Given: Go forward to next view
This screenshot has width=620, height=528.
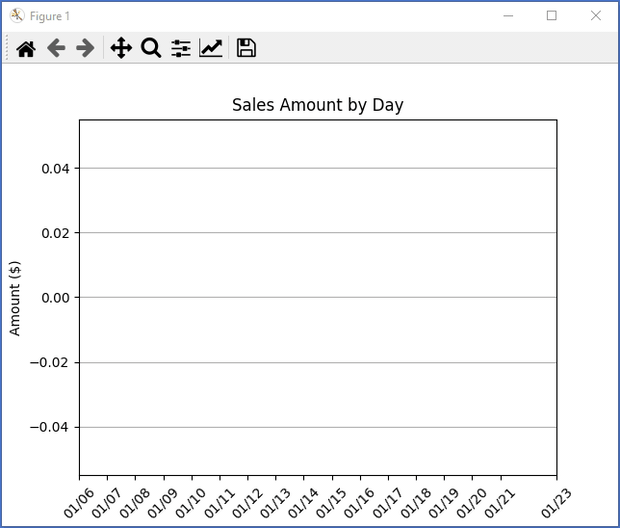Looking at the screenshot, I should click(86, 48).
